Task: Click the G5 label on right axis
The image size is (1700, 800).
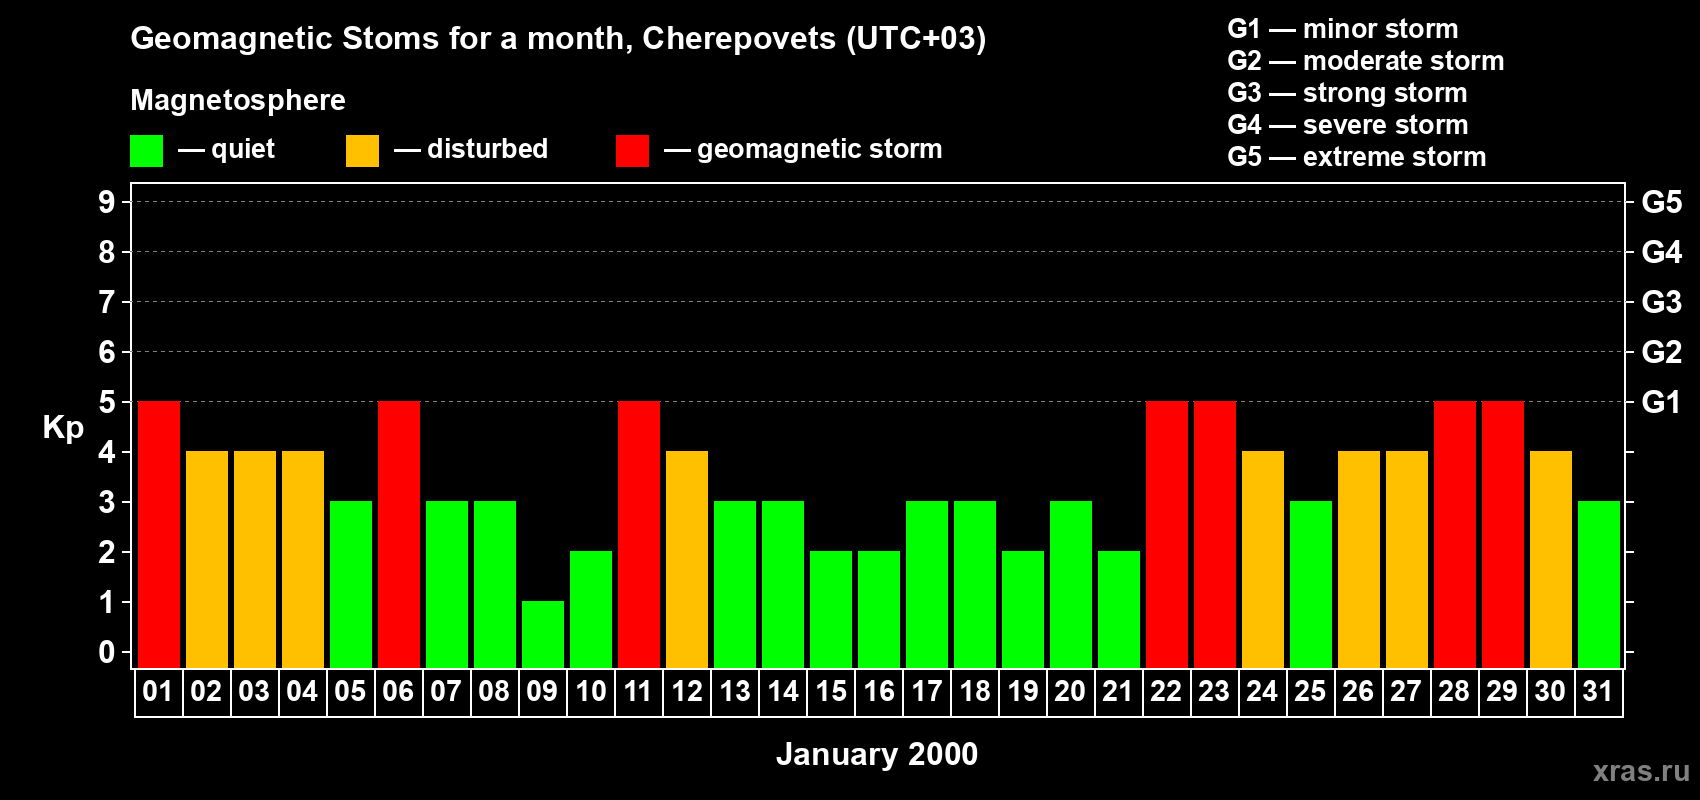Action: [x=1661, y=202]
